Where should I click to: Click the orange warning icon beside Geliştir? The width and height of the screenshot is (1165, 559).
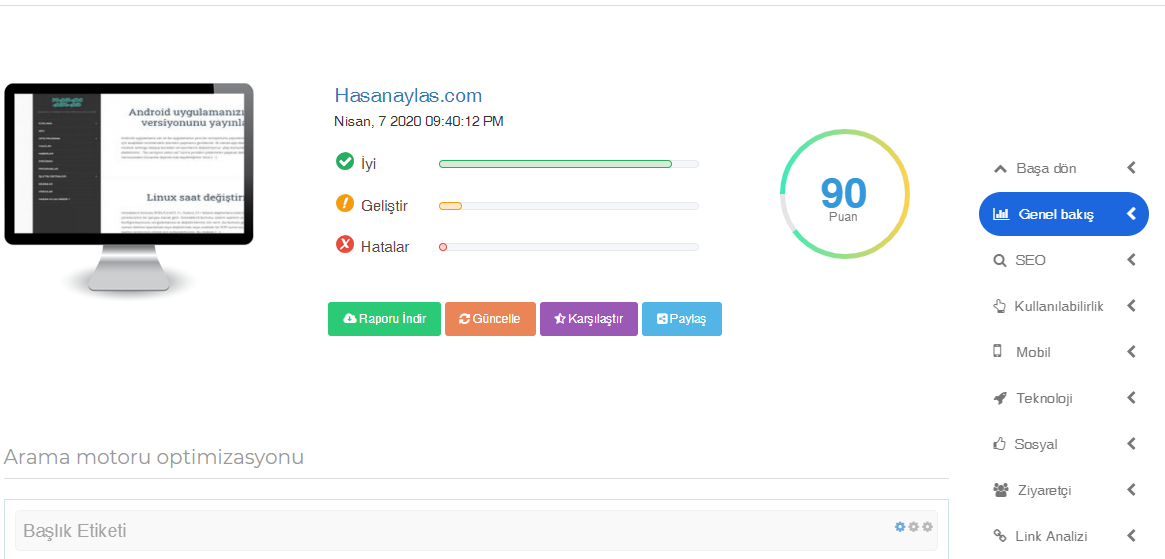[x=345, y=203]
